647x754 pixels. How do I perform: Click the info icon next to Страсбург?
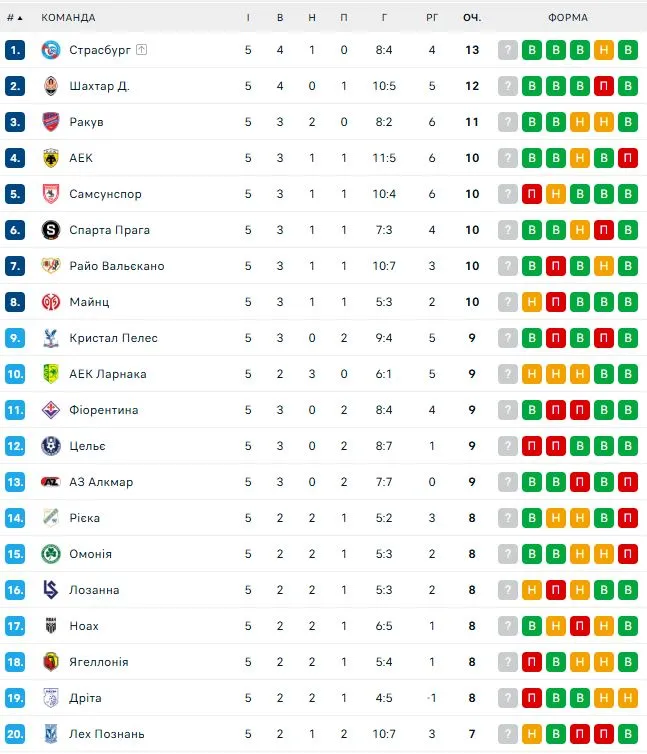(x=141, y=50)
